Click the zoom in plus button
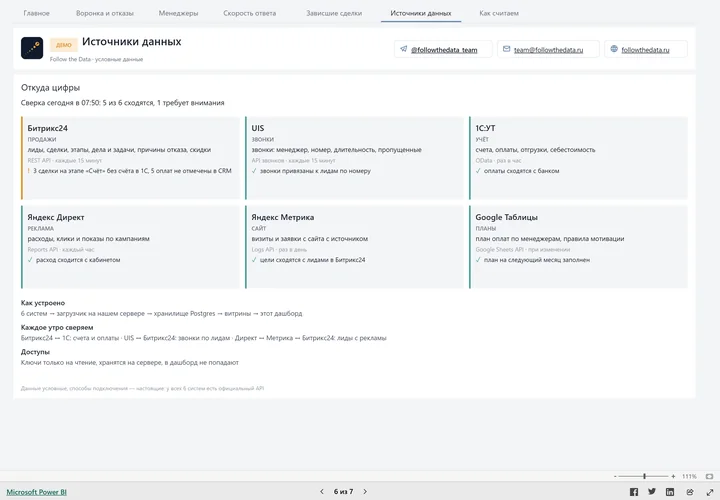This screenshot has height=500, width=720. click(673, 477)
